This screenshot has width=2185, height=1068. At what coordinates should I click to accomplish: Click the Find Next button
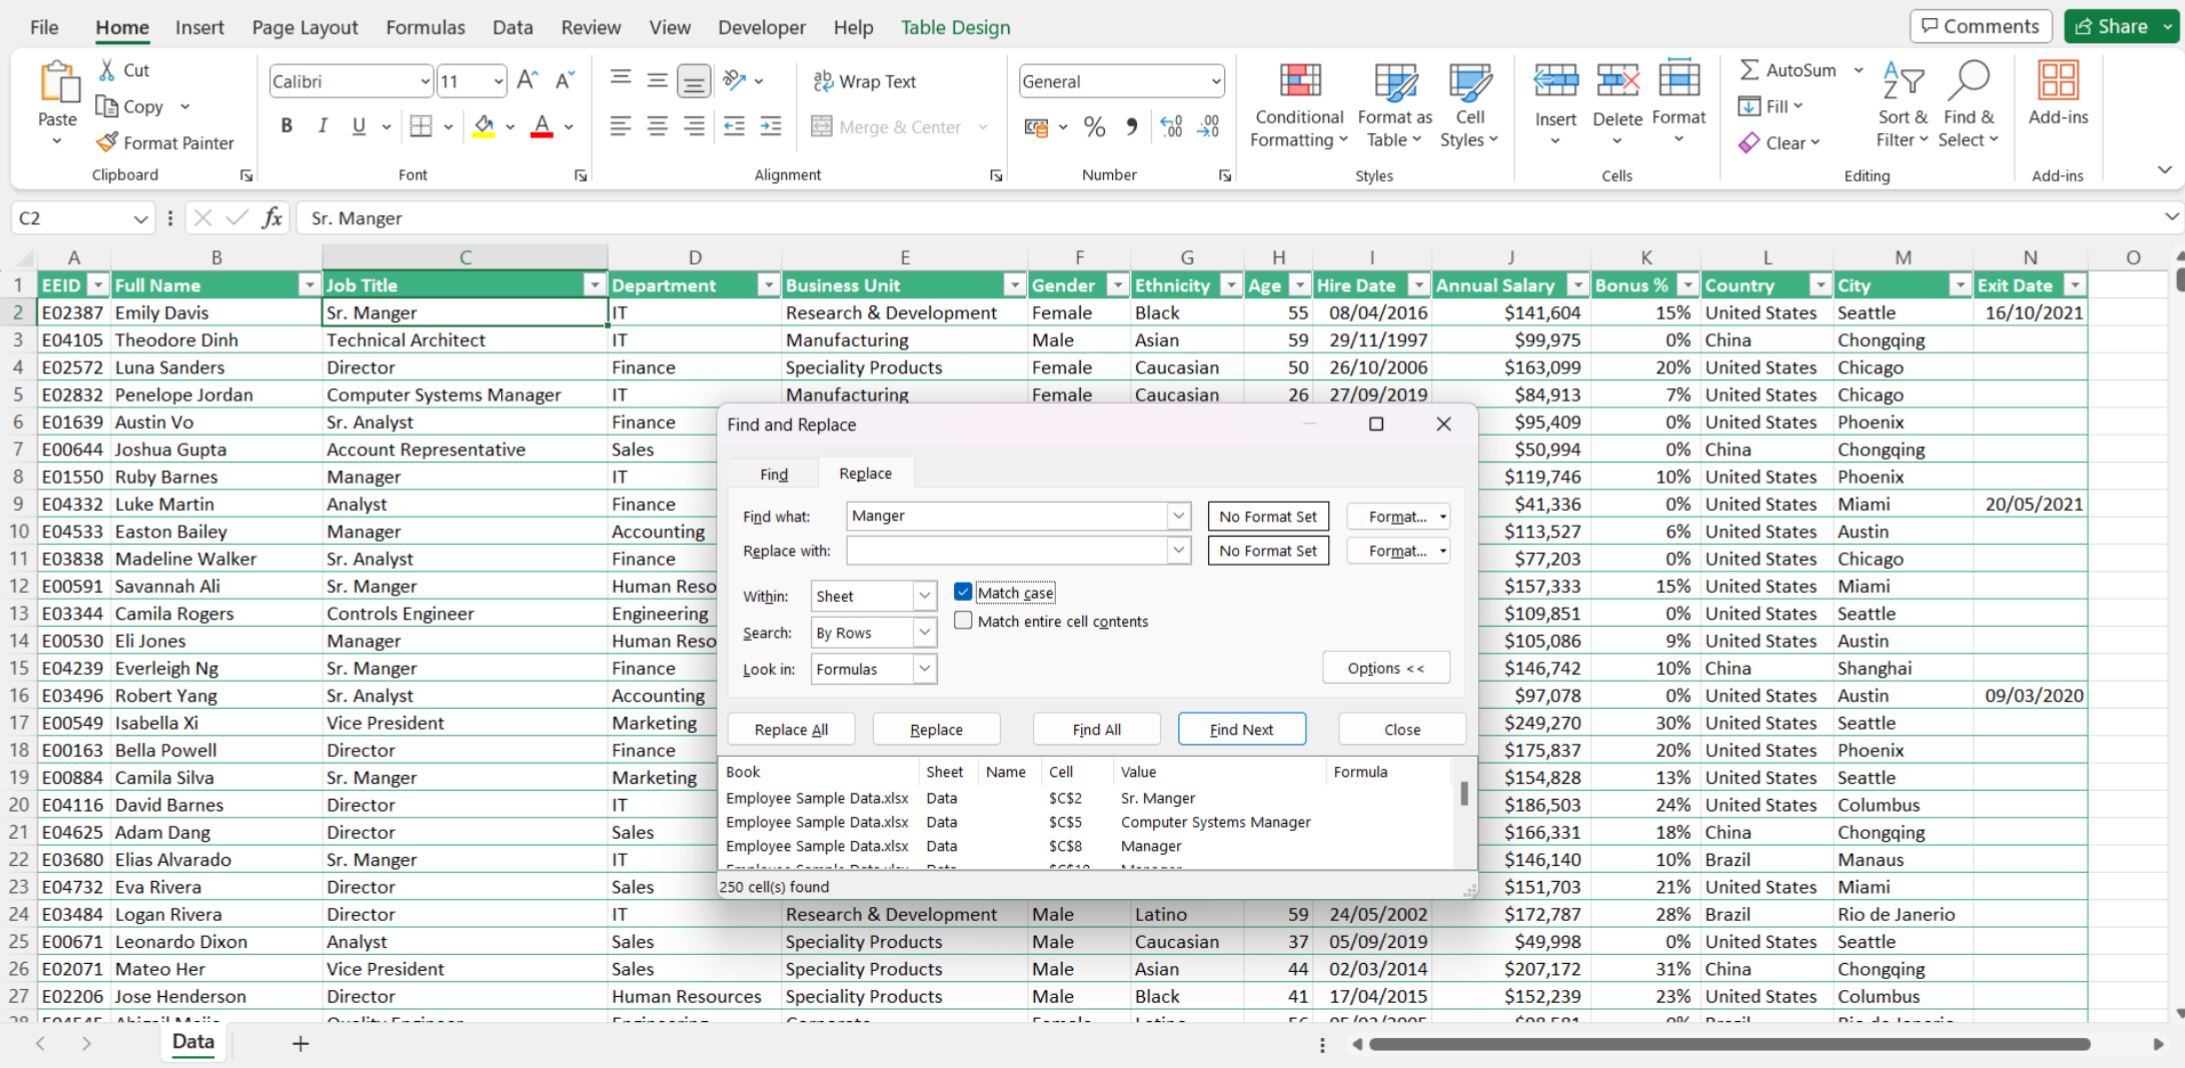click(1241, 729)
